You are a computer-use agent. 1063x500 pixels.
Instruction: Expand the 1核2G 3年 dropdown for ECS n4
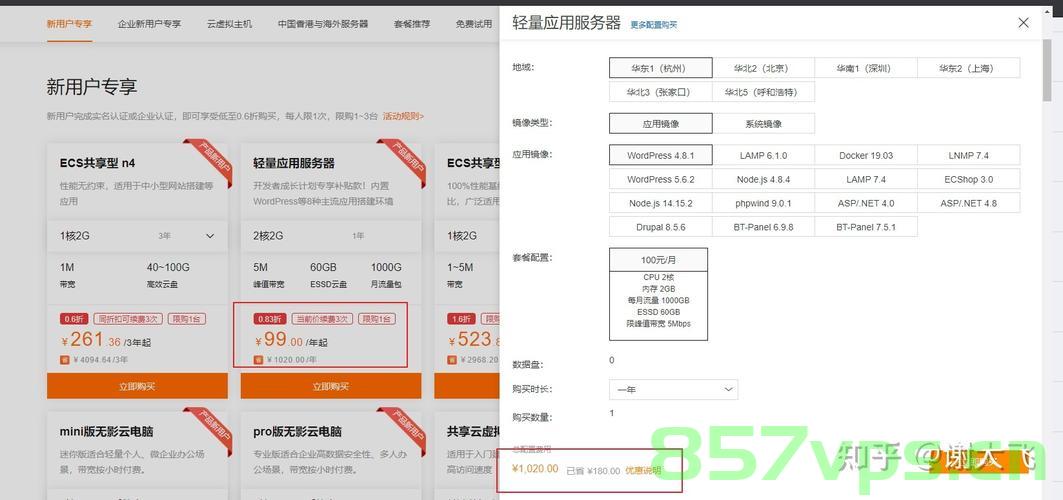(x=138, y=236)
